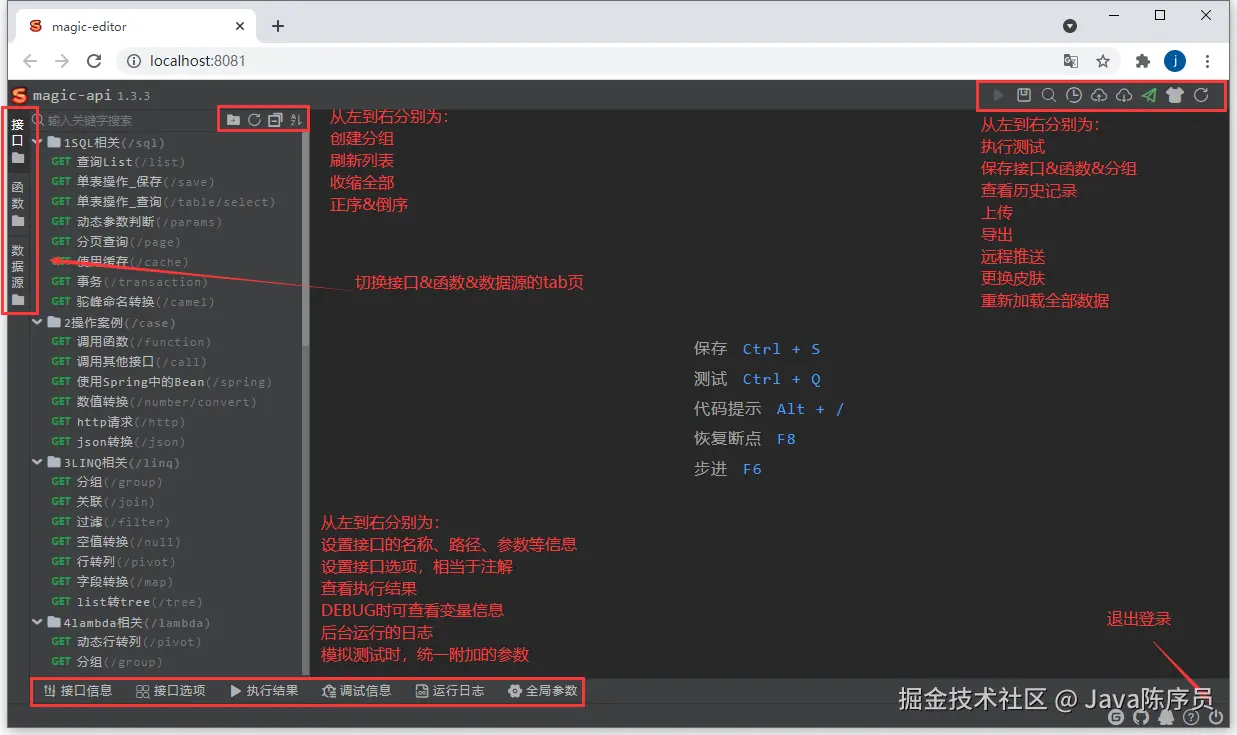
Task: Collapse the 4lambda相关 group
Action: (x=38, y=622)
